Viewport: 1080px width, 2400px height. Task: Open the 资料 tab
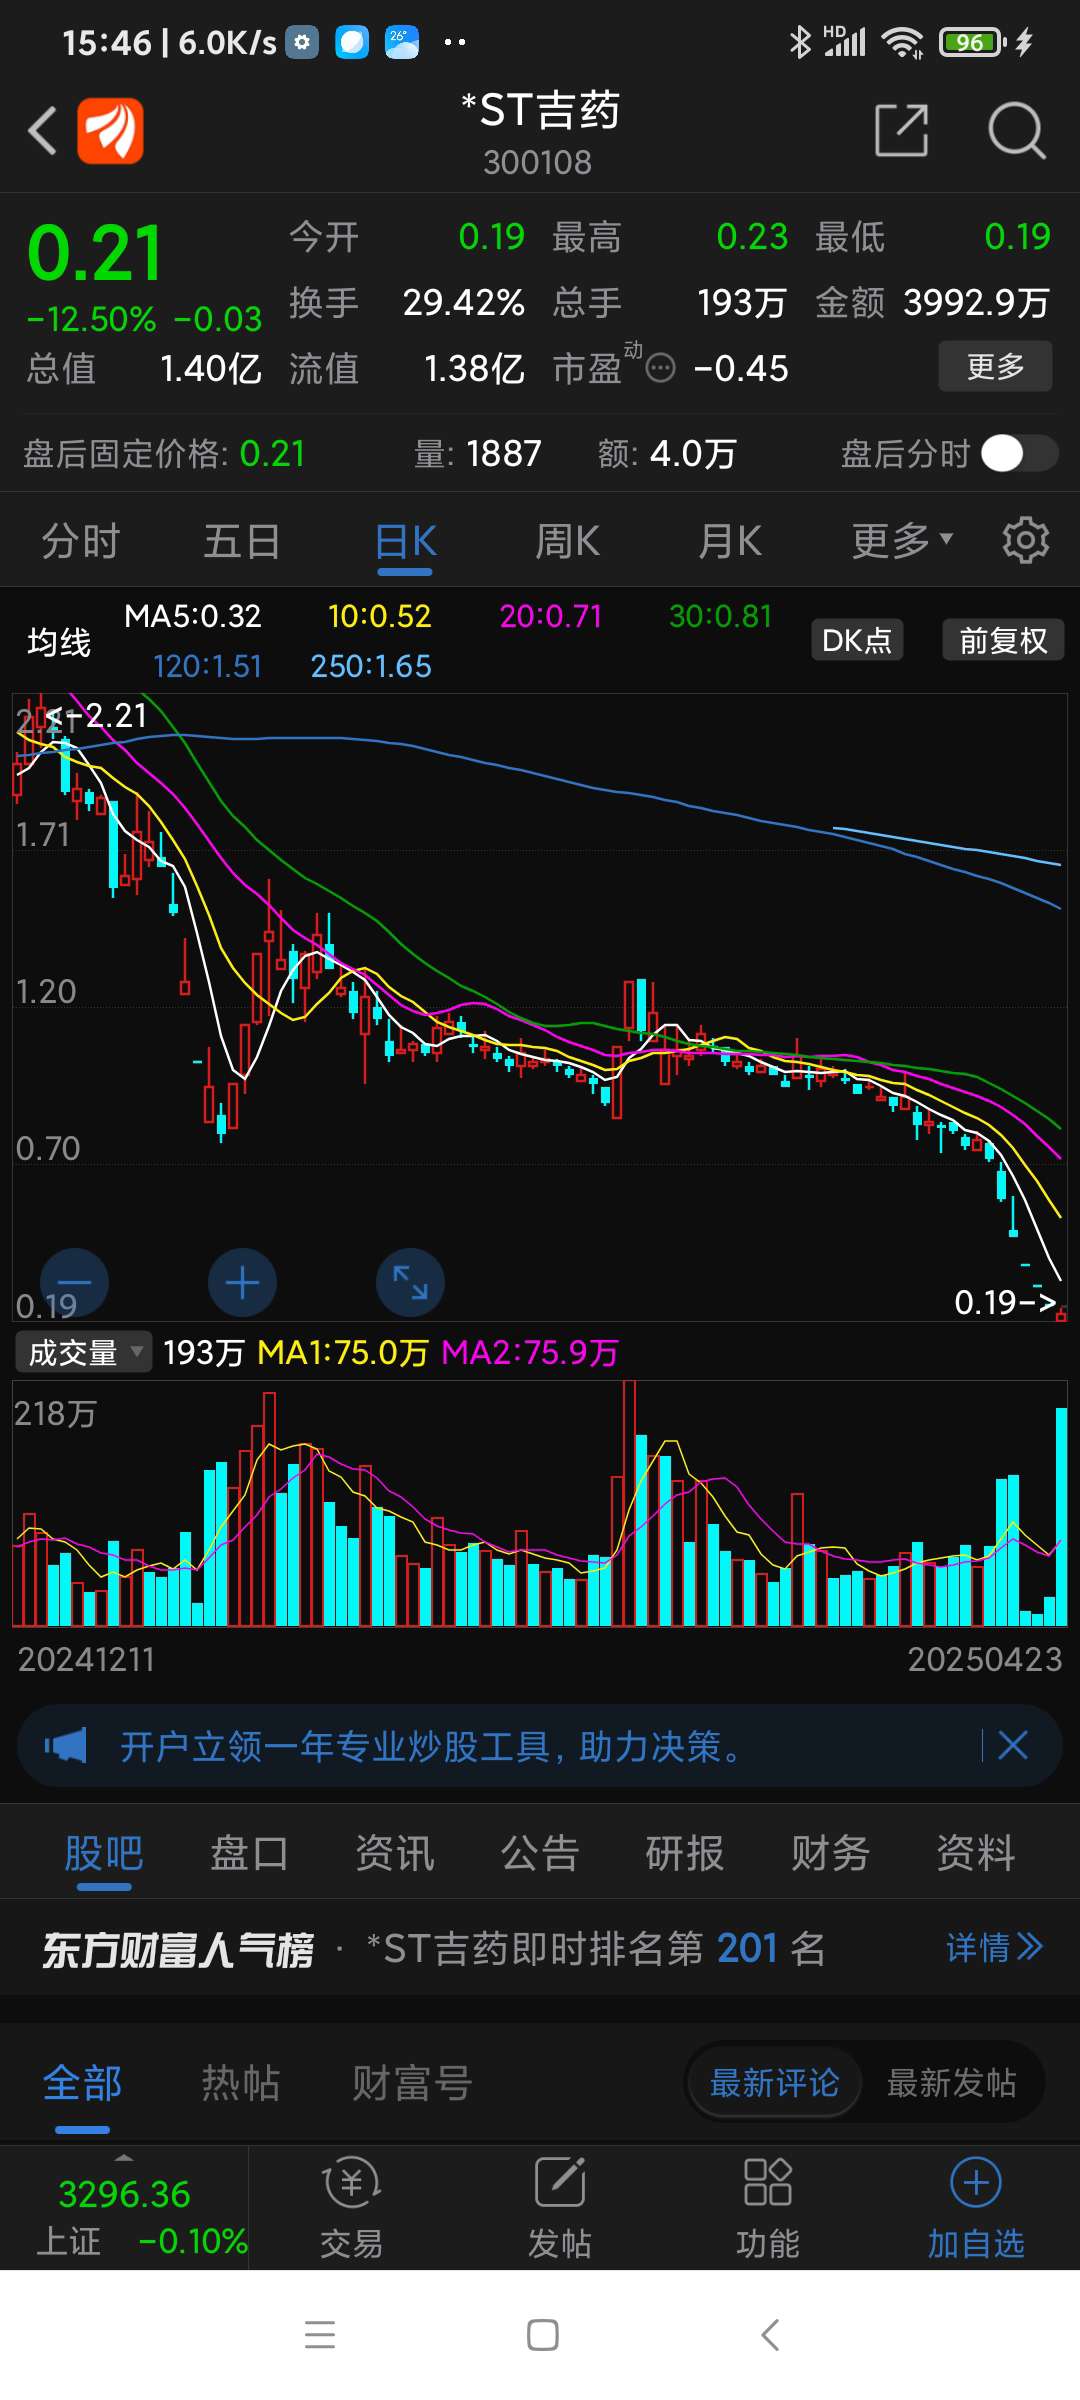(x=976, y=1853)
